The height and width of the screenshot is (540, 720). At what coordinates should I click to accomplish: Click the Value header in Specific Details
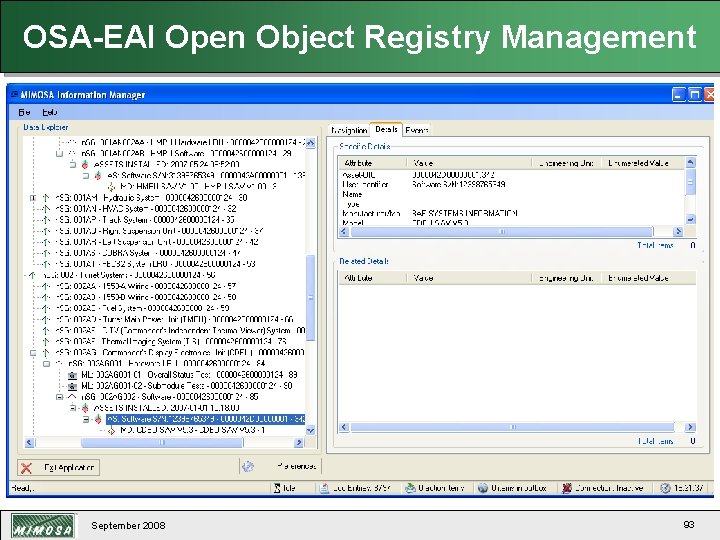point(469,163)
